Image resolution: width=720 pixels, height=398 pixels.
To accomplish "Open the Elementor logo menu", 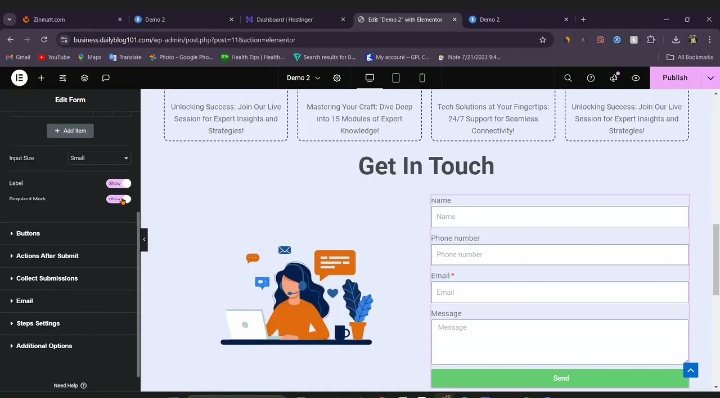I will pyautogui.click(x=19, y=78).
